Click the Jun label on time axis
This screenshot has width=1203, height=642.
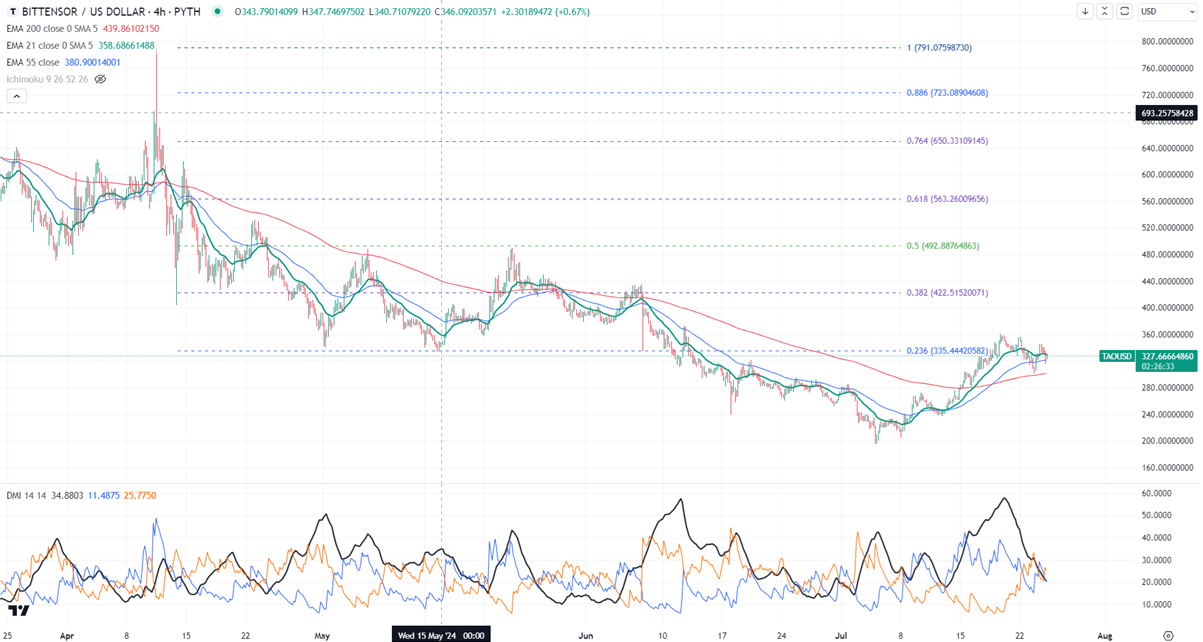tap(586, 634)
